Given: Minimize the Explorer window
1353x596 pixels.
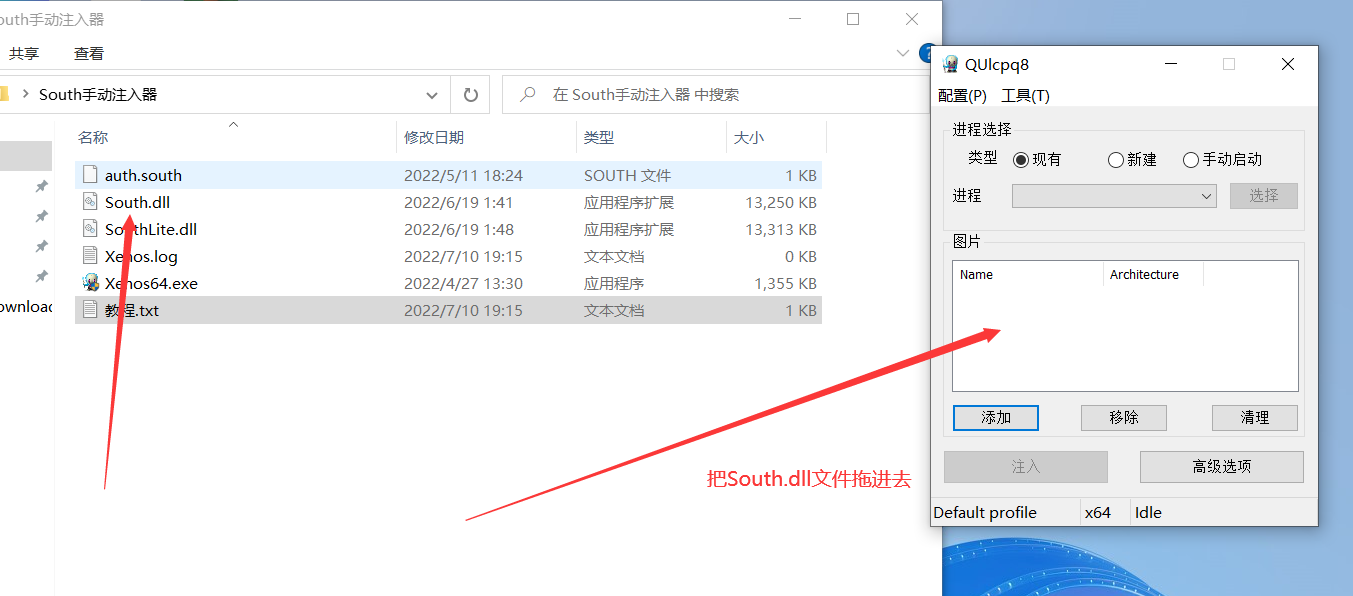Looking at the screenshot, I should (794, 19).
